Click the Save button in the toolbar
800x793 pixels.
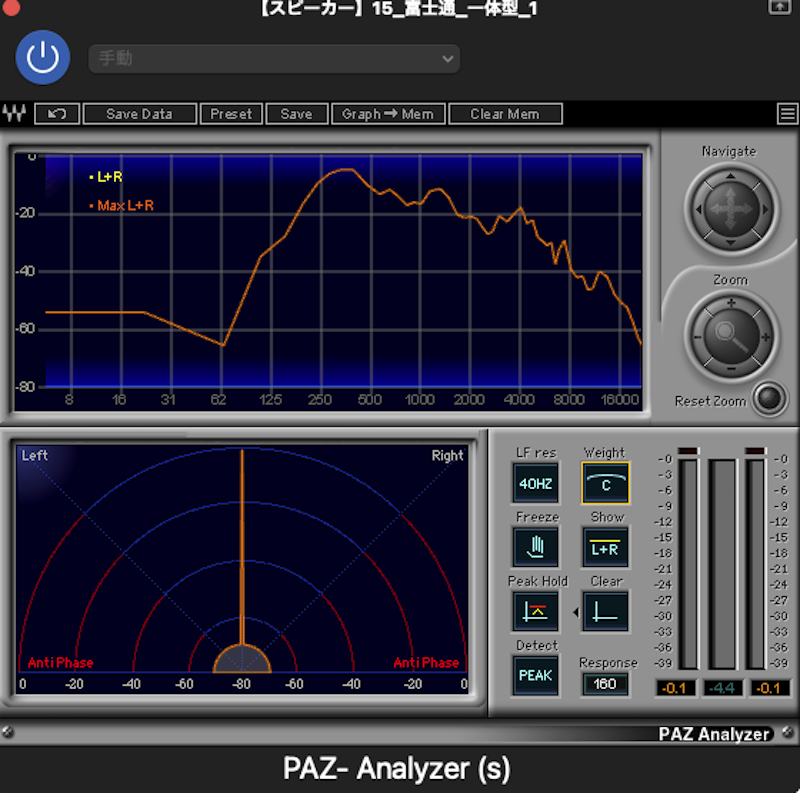pyautogui.click(x=296, y=114)
